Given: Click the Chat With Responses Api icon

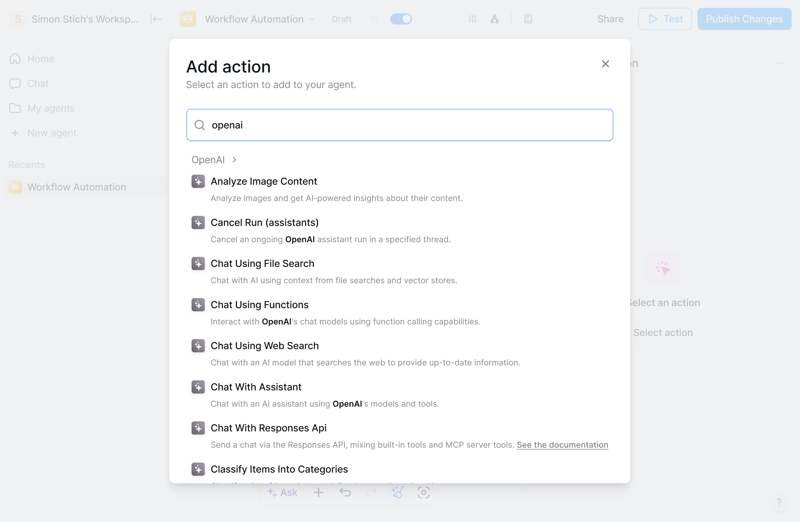Looking at the screenshot, I should point(198,427).
